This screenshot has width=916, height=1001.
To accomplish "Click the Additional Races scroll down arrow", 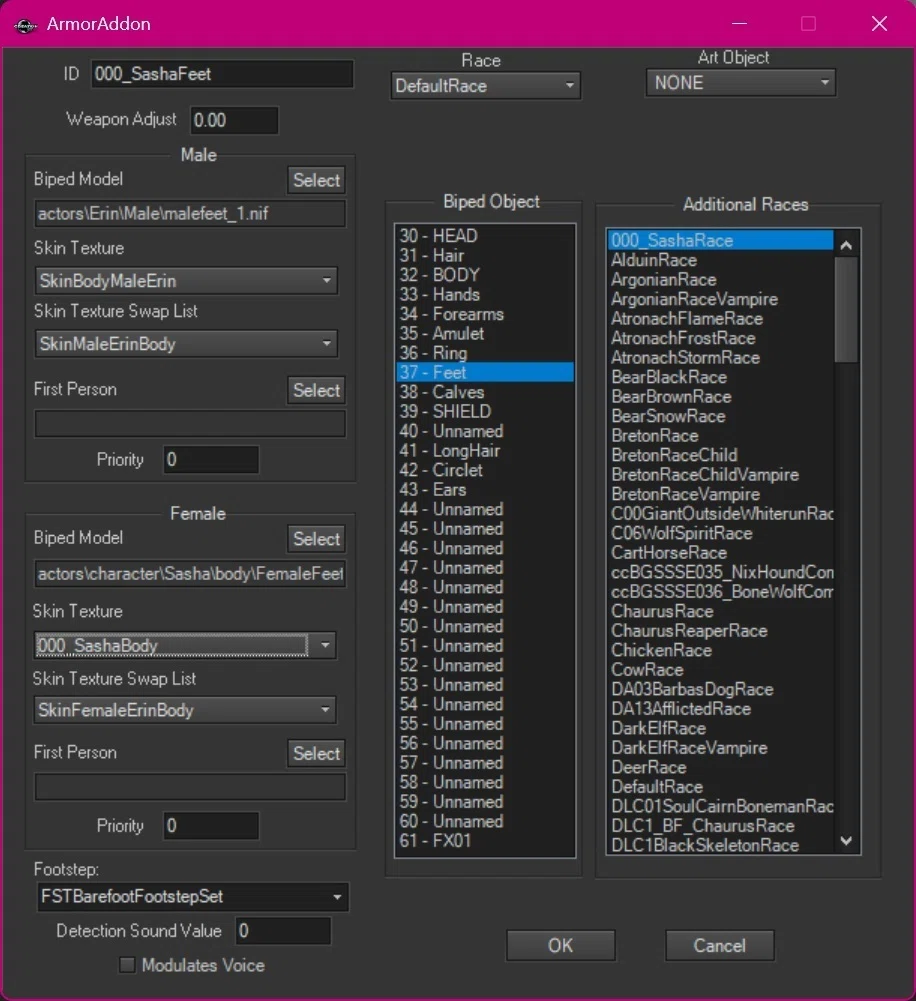I will click(x=846, y=841).
